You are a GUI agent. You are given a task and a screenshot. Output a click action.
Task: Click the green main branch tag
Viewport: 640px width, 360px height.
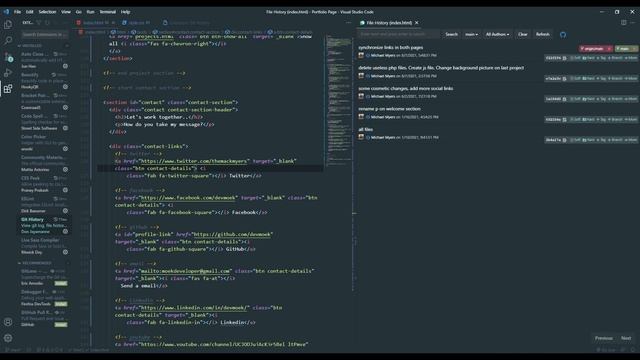pyautogui.click(x=626, y=49)
